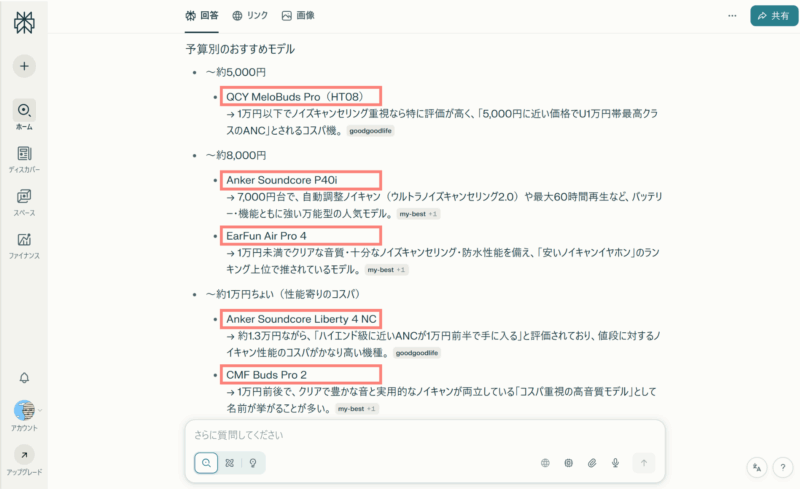
Task: Click the paperclip attach file icon
Action: (x=592, y=463)
